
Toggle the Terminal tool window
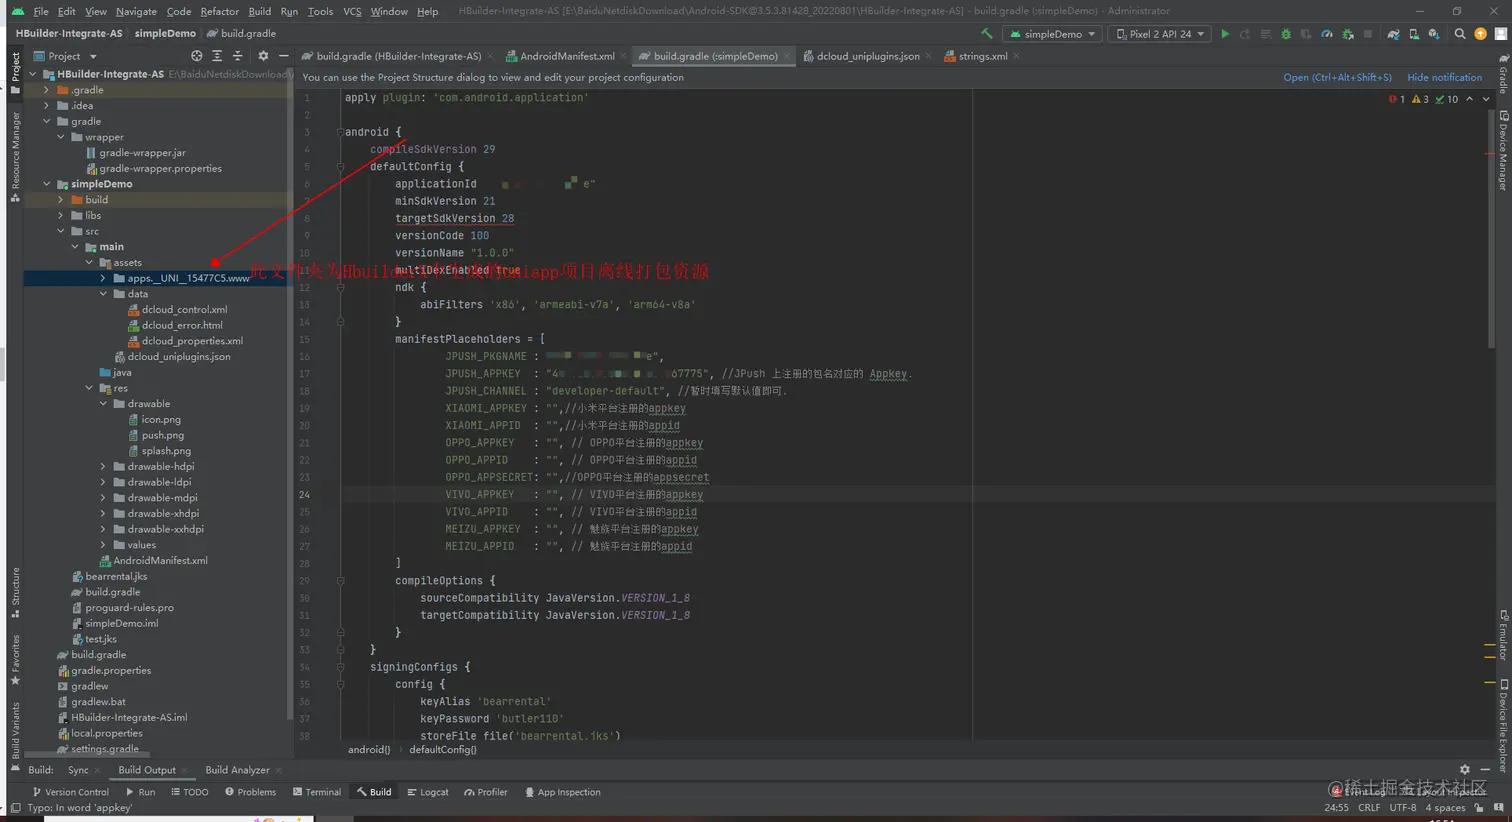[x=317, y=792]
